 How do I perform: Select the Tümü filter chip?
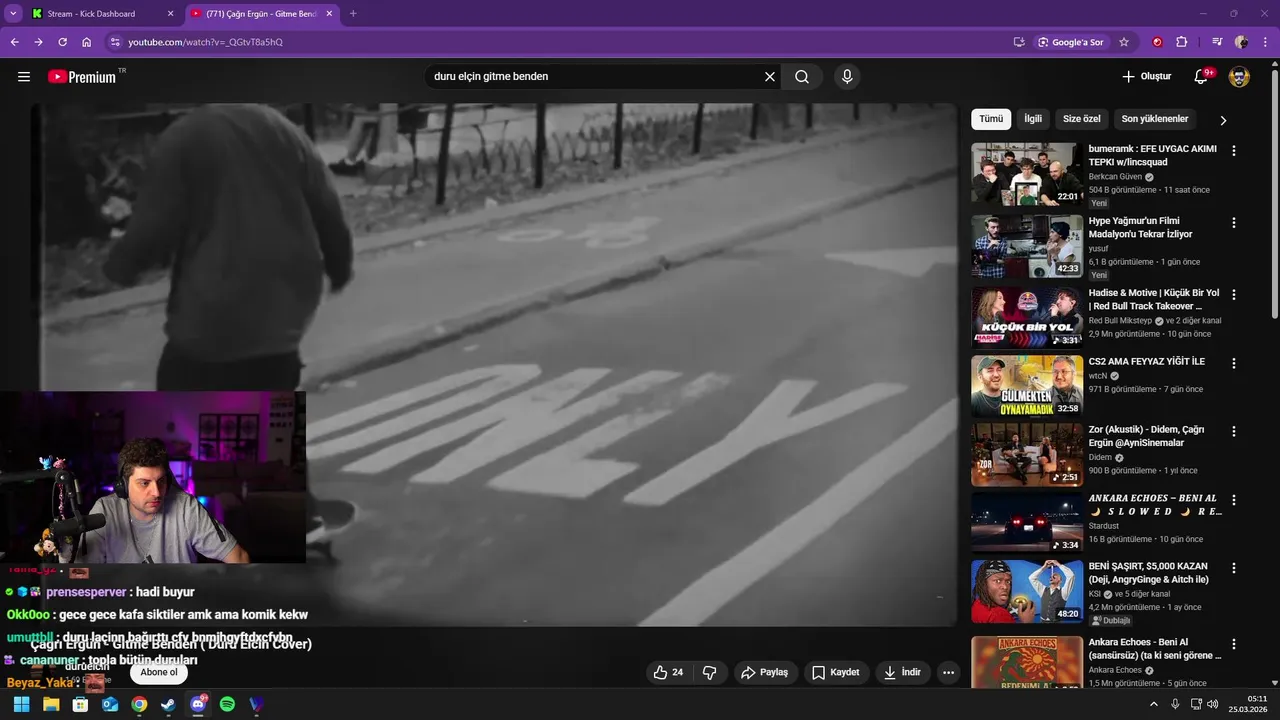pyautogui.click(x=991, y=119)
